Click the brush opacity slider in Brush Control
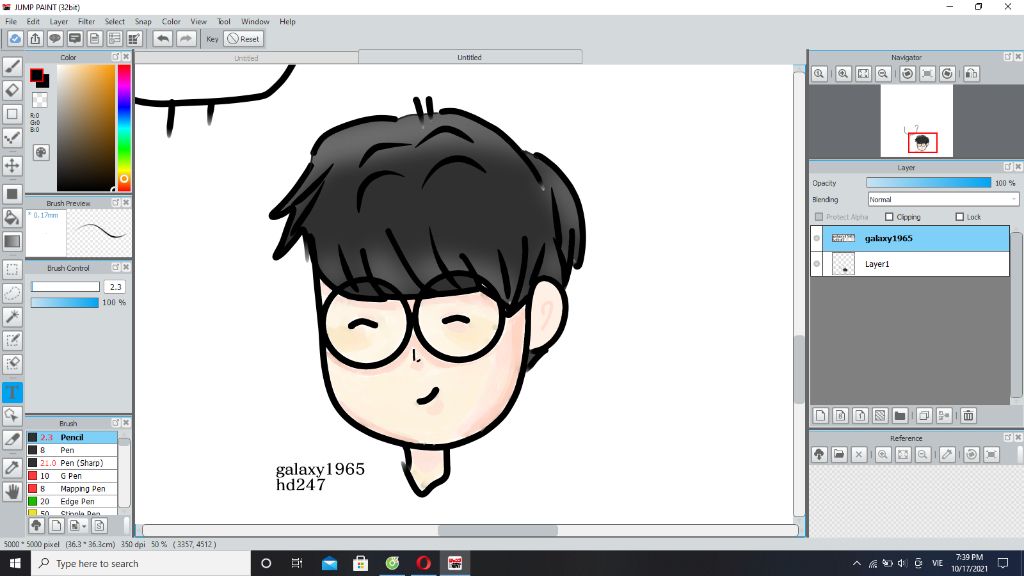 (65, 302)
